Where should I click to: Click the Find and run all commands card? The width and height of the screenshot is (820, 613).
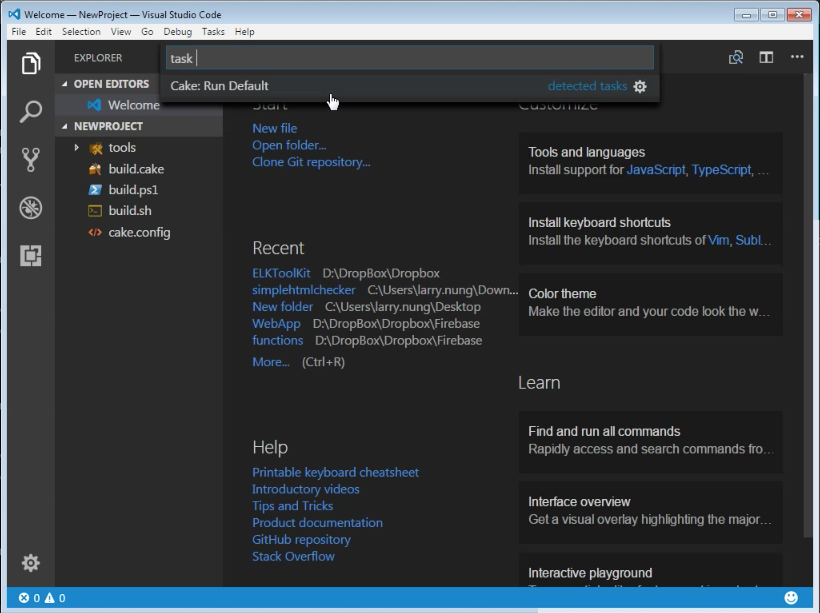point(651,442)
